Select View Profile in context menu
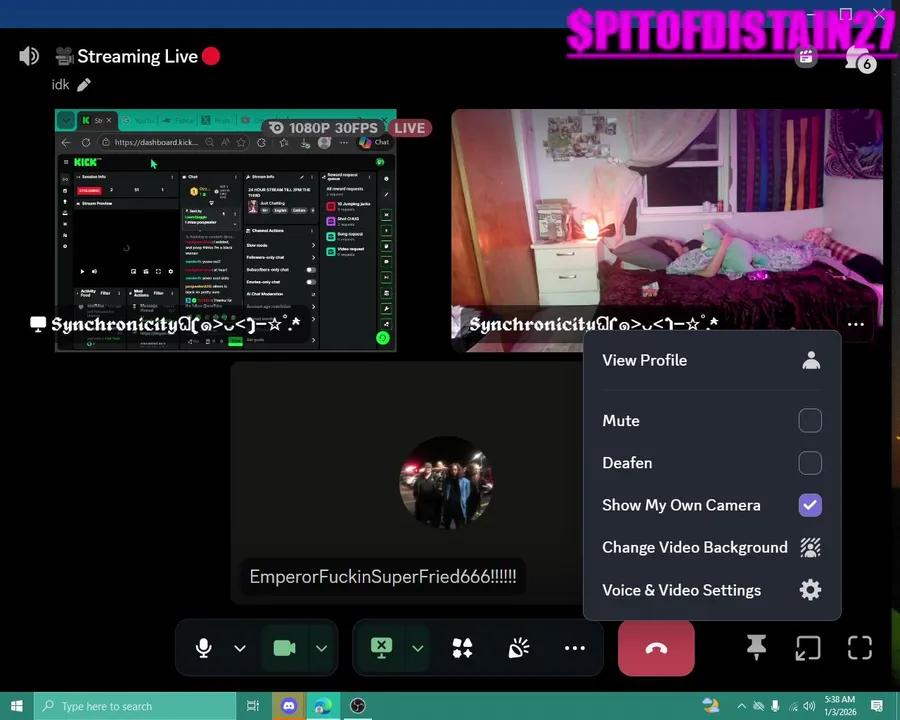The width and height of the screenshot is (900, 720). pos(711,360)
